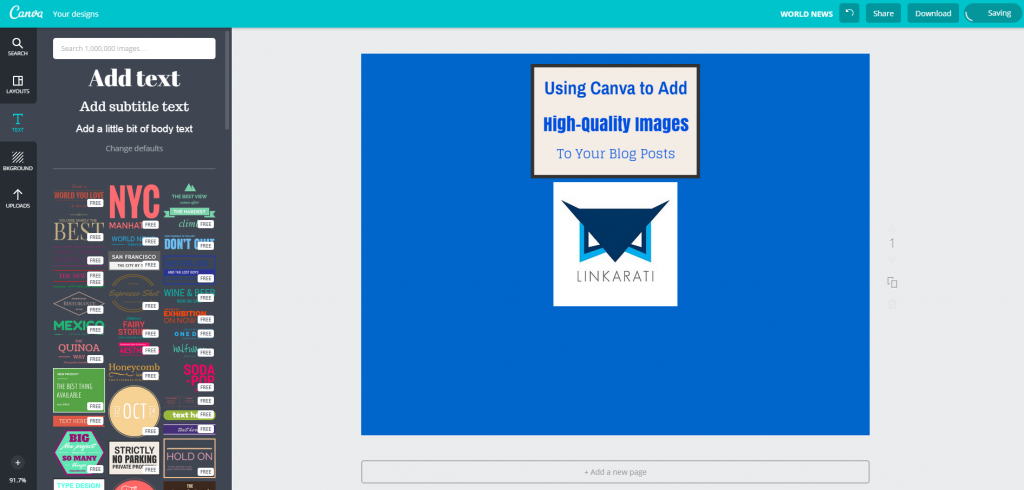Pick the Ristorante diamond text template
The width and height of the screenshot is (1024, 490).
[x=78, y=303]
